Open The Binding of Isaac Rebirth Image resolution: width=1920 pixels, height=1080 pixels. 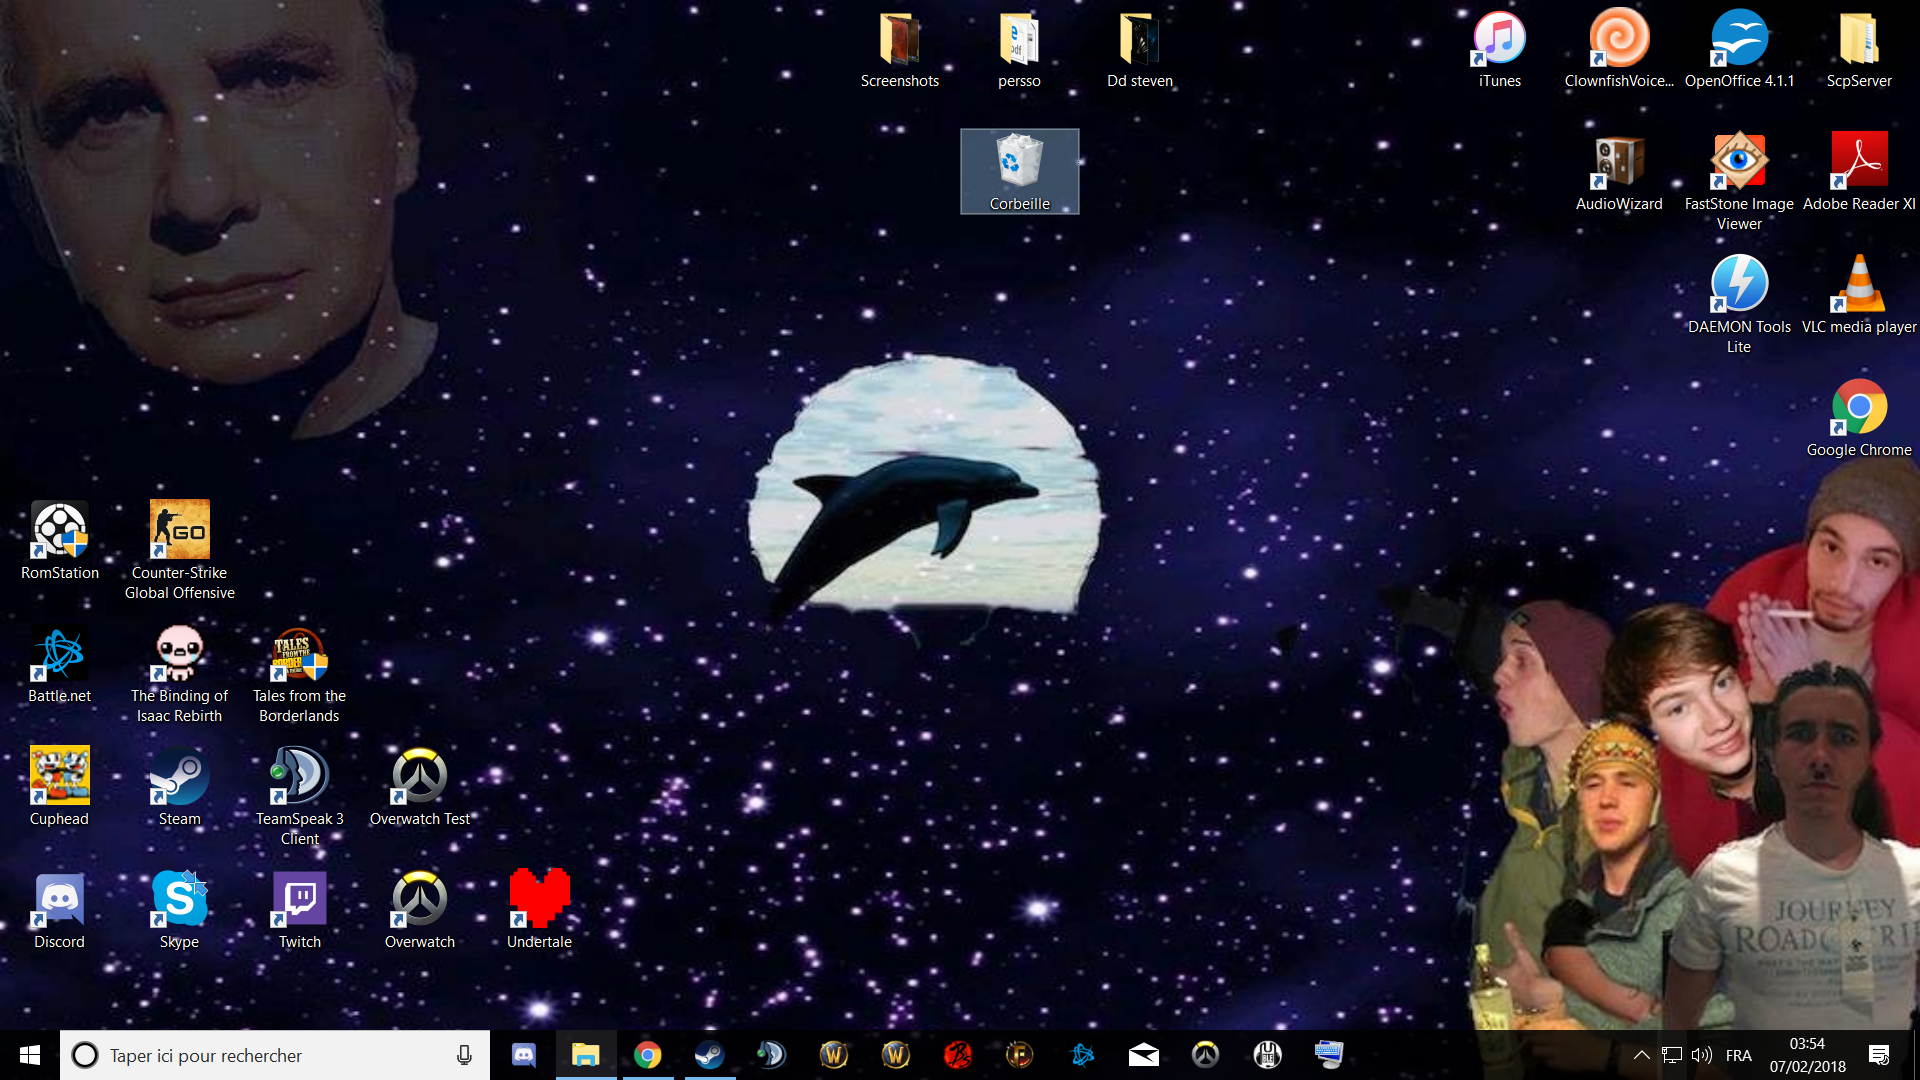coord(179,654)
